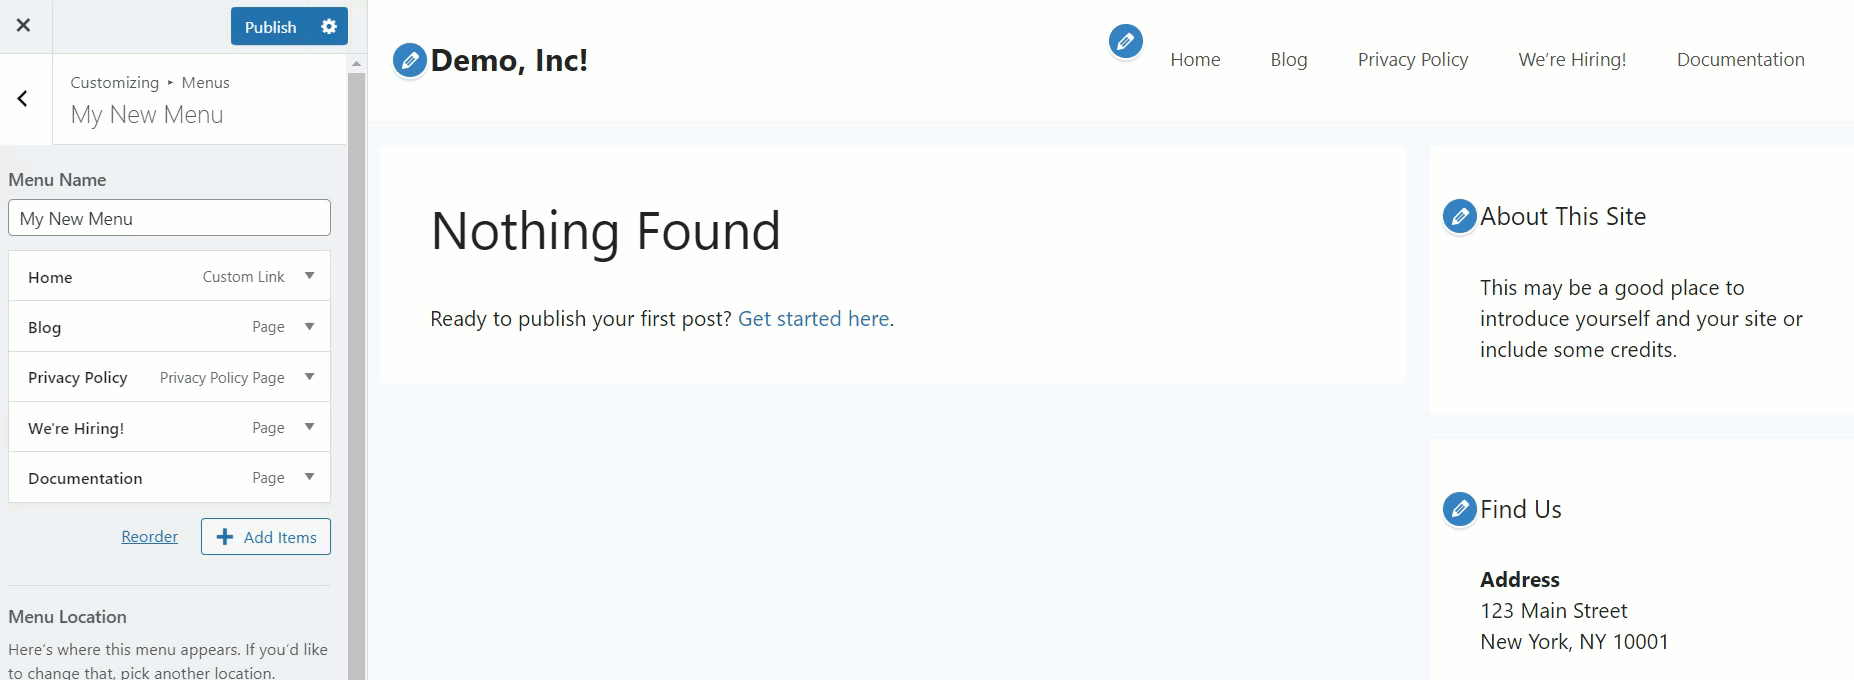Screen dimensions: 1854x680
Task: Follow the Get started here link
Action: [814, 319]
